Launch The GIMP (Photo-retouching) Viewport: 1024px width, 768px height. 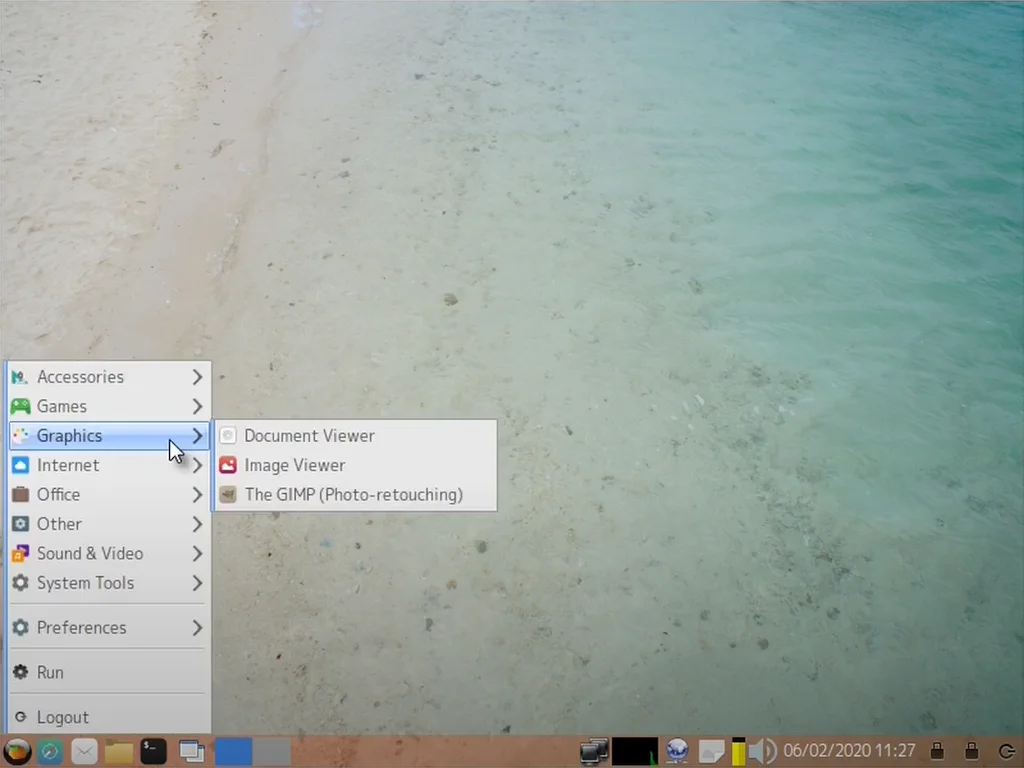(x=353, y=495)
